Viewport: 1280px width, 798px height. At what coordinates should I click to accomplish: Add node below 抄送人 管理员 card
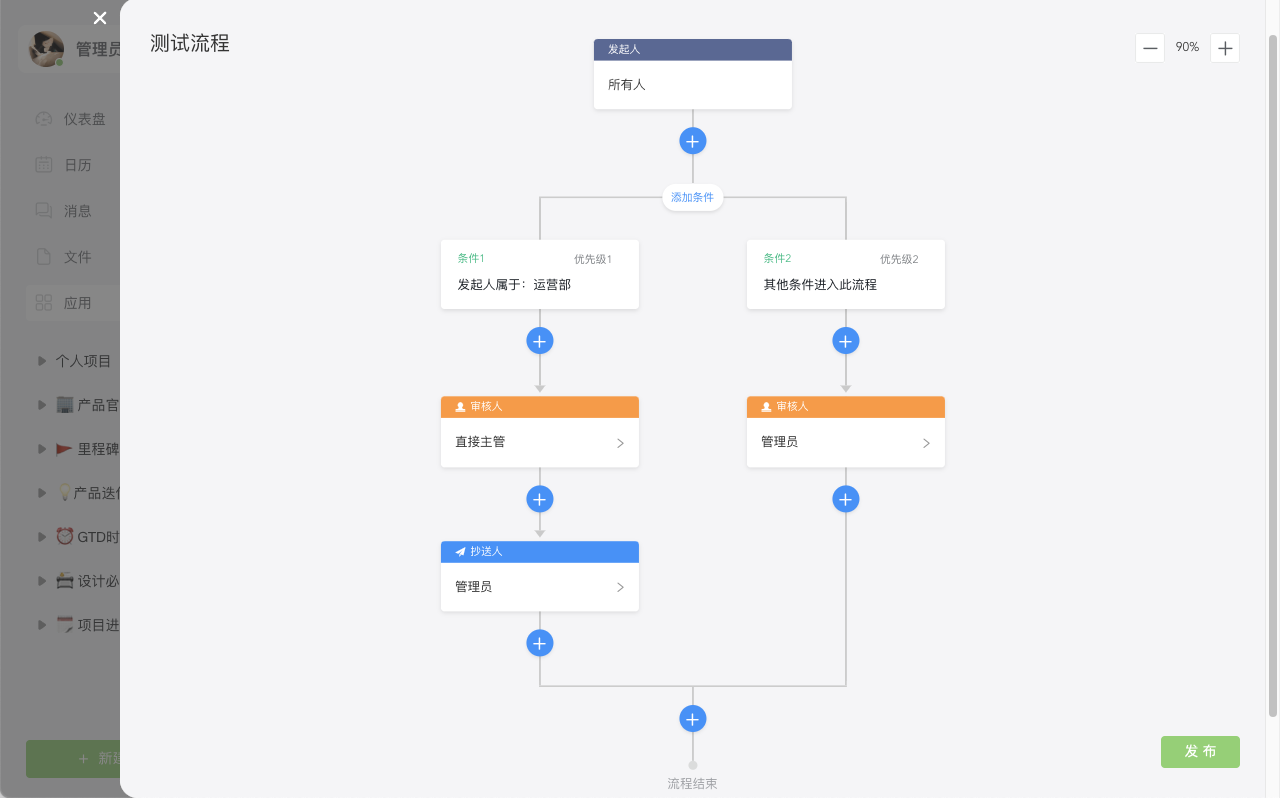pos(540,643)
